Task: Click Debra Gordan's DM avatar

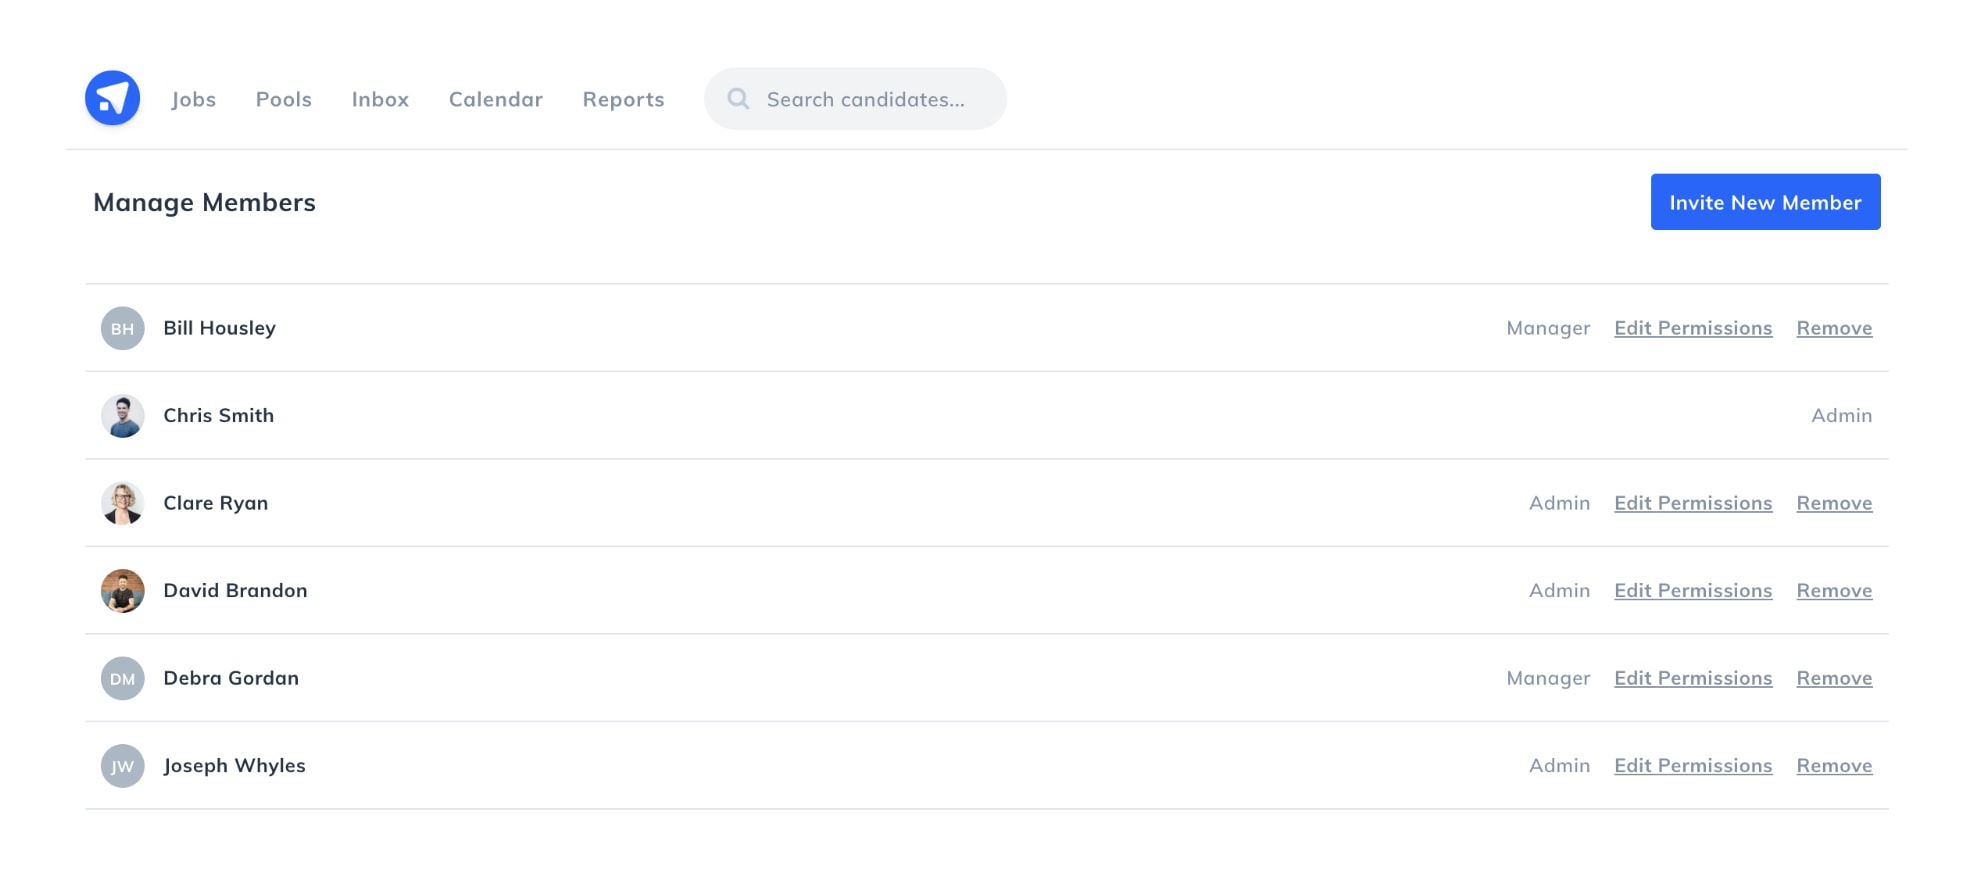Action: [122, 678]
